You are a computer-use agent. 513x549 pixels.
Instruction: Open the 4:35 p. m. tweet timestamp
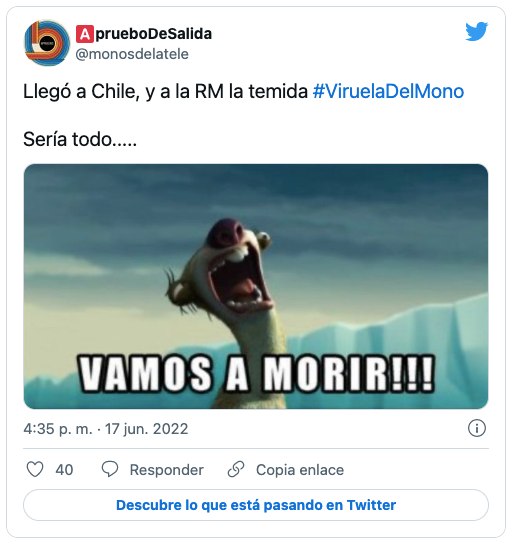[106, 429]
